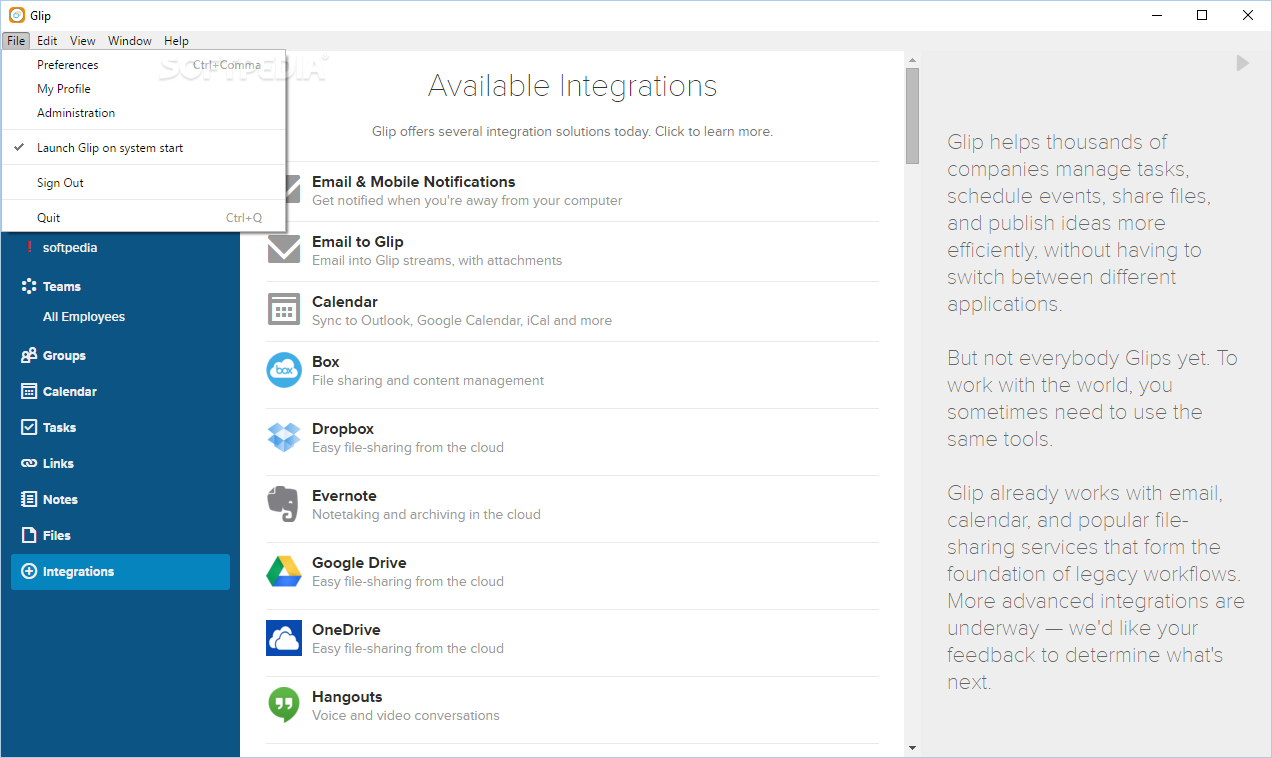
Task: Select the Integrations sidebar label
Action: [x=78, y=571]
